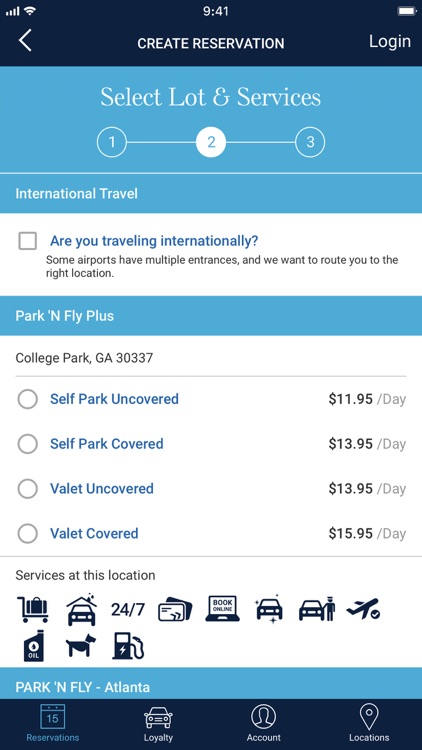This screenshot has width=422, height=750.
Task: Open the Loyalty tab
Action: (158, 724)
